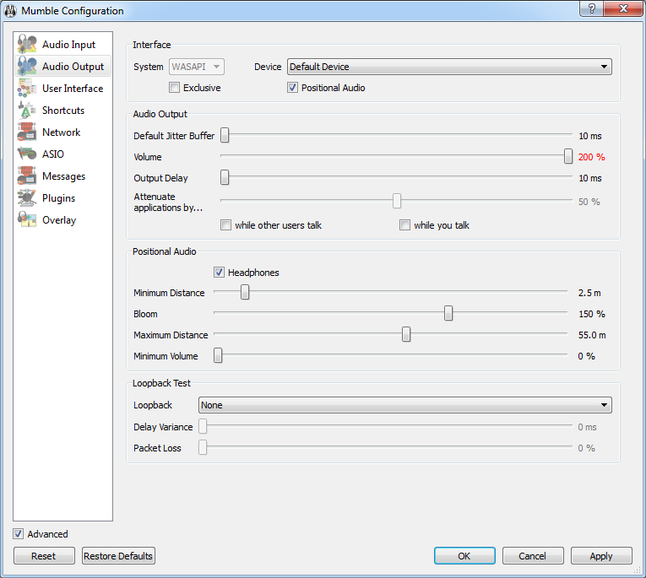Expand the Loopback dropdown

click(x=405, y=405)
